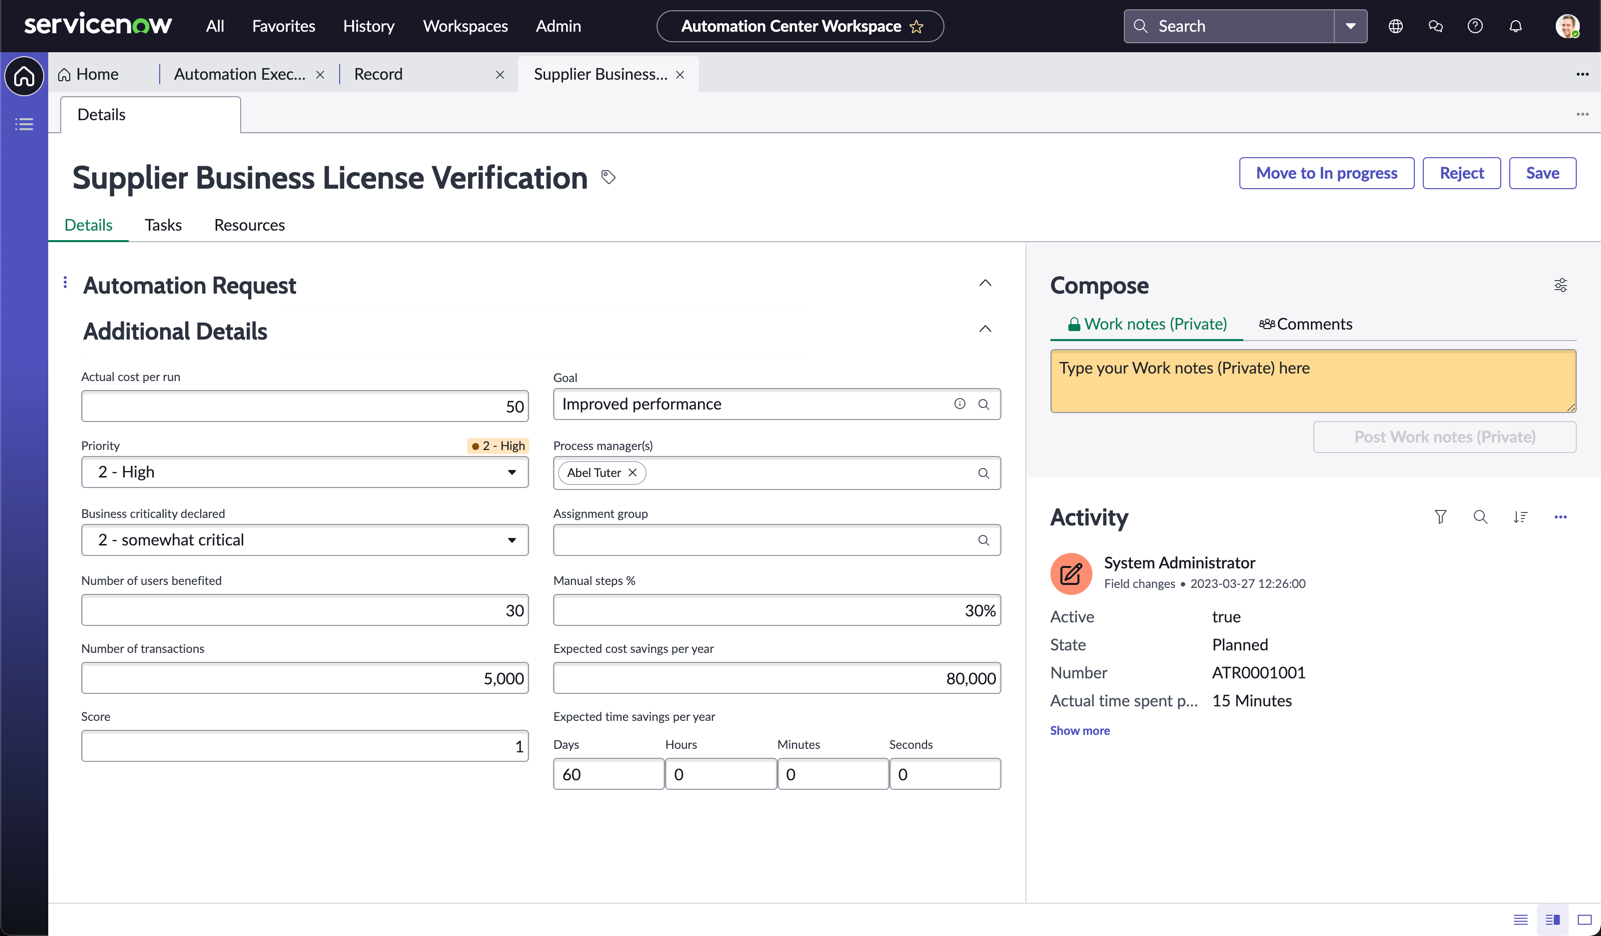This screenshot has width=1601, height=936.
Task: Open the Comments tab in Compose
Action: [1305, 324]
